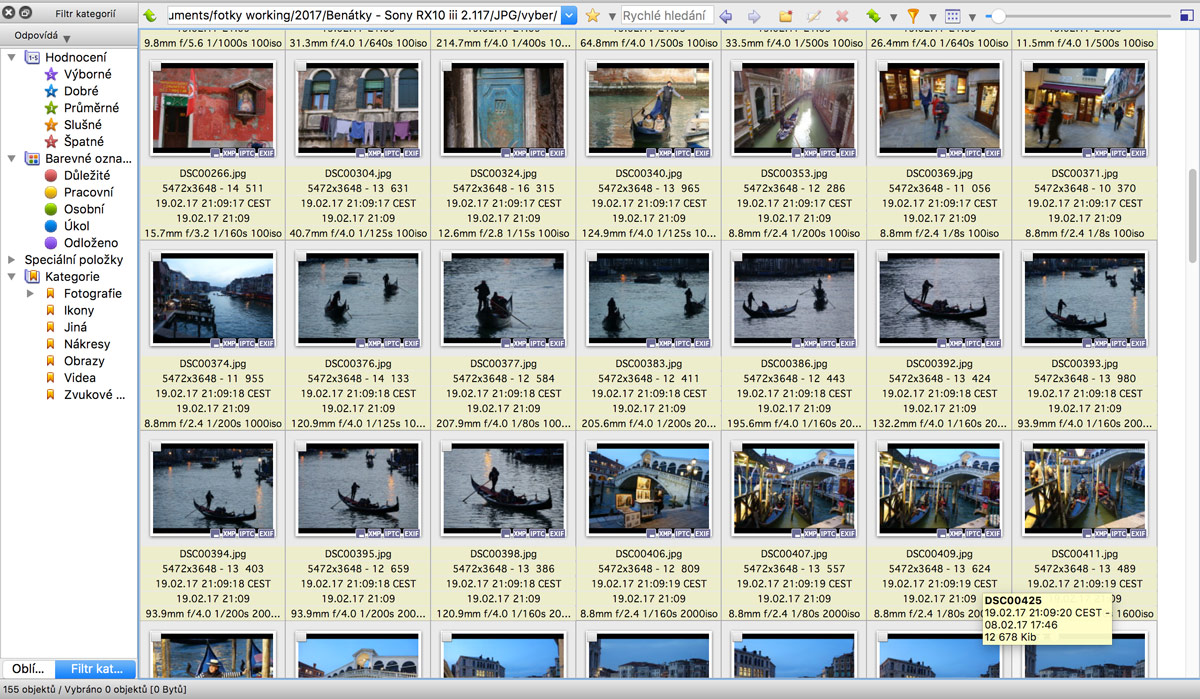Viewport: 1200px width, 699px height.
Task: Open the Odpovídá match options
Action: pyautogui.click(x=42, y=37)
